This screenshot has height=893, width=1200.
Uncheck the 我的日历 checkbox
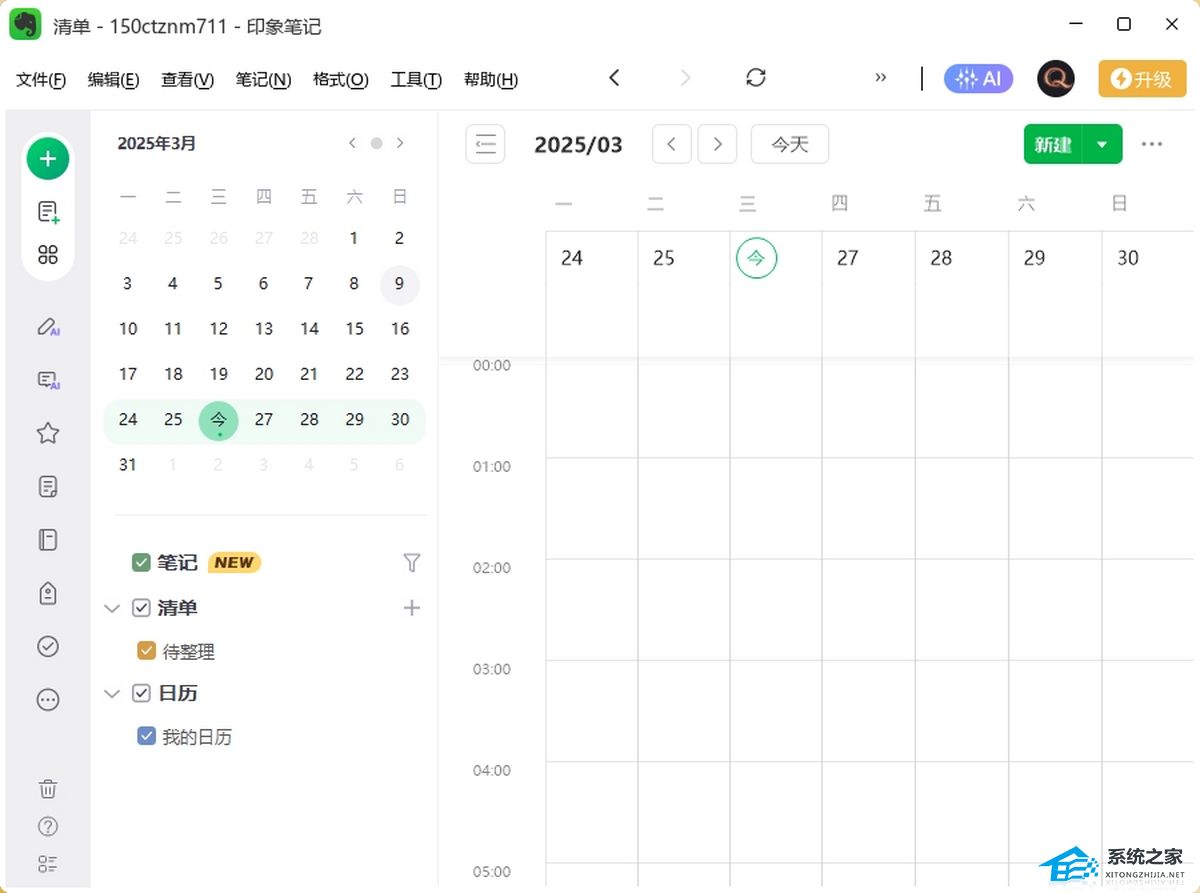[x=146, y=737]
